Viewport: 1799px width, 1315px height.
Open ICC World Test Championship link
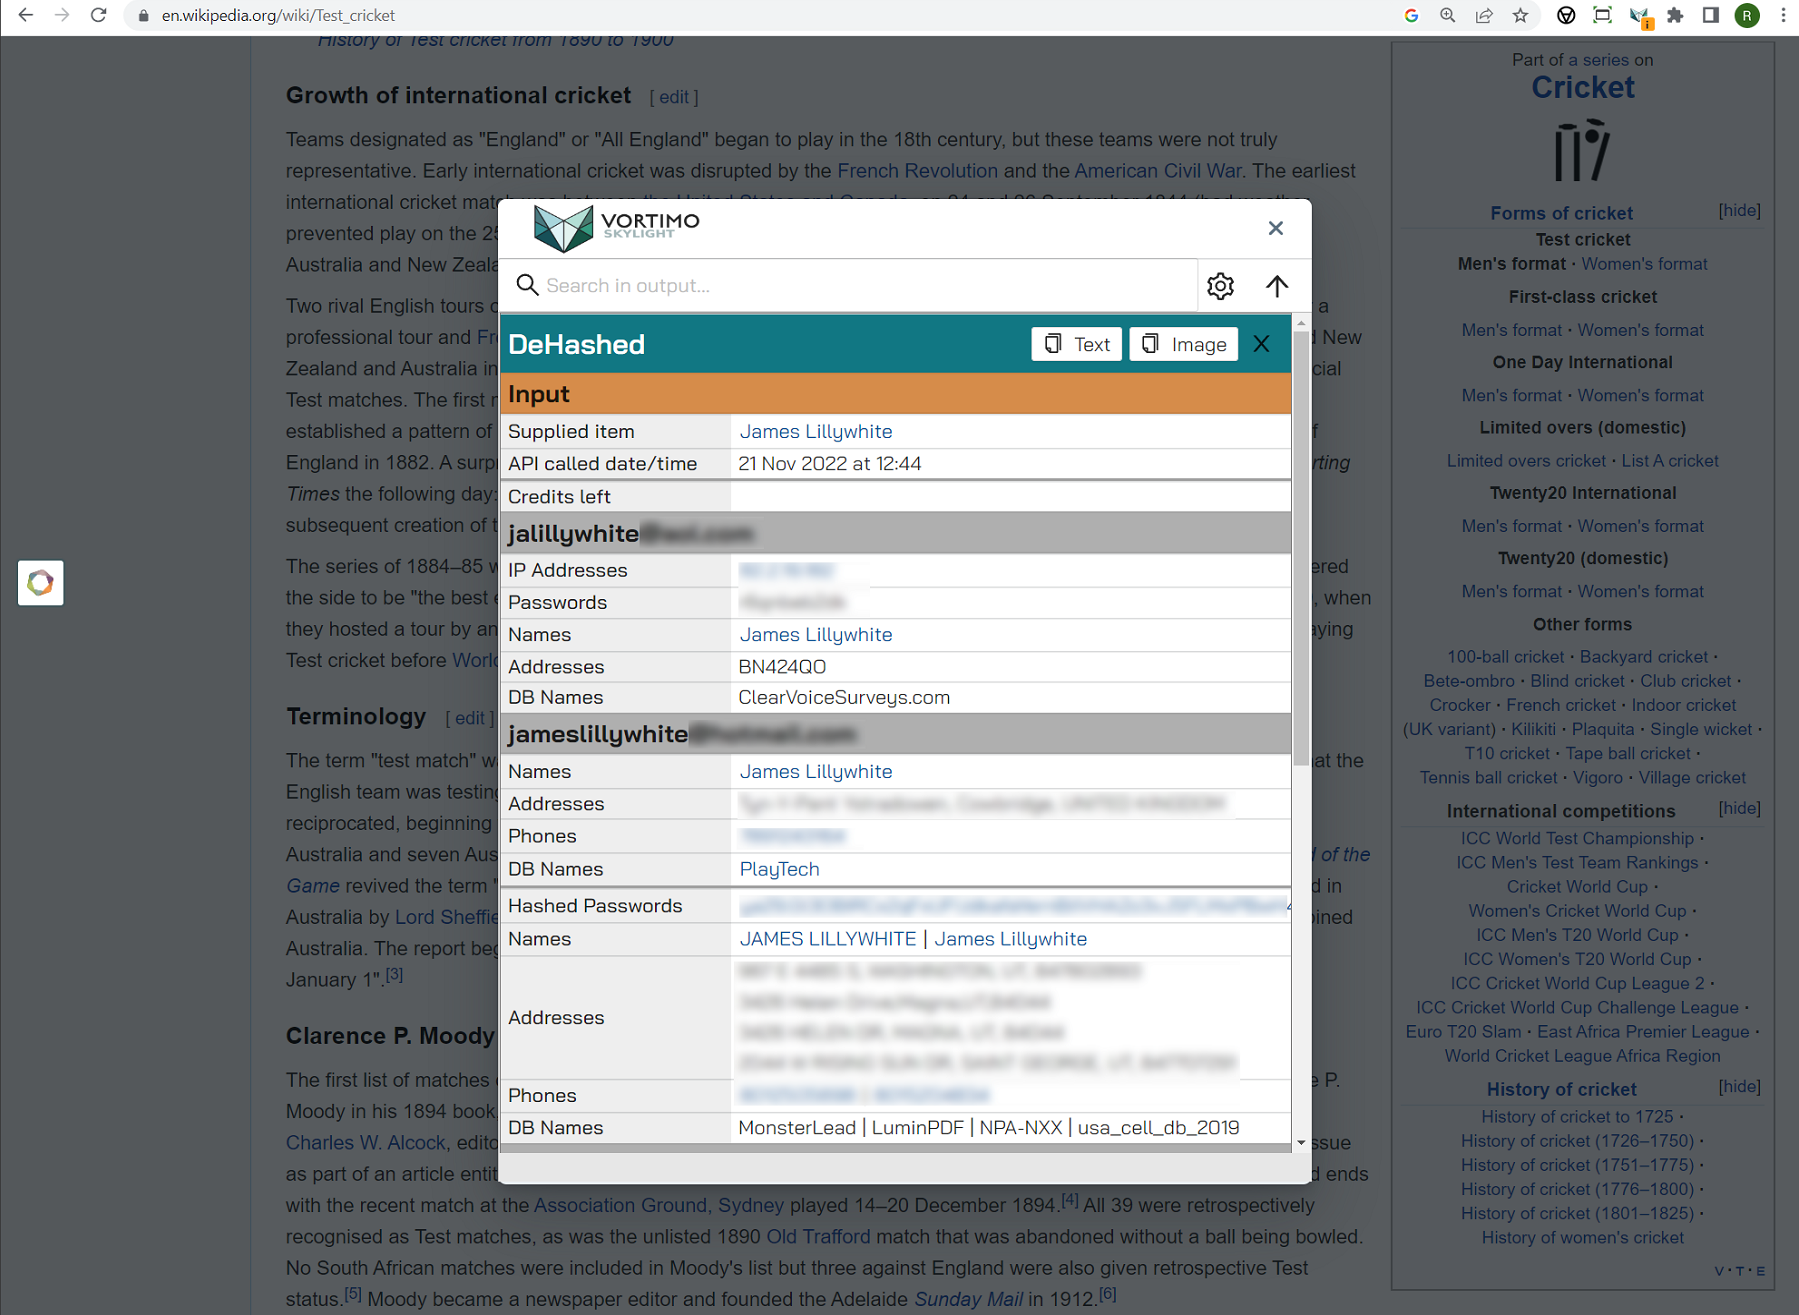point(1577,838)
